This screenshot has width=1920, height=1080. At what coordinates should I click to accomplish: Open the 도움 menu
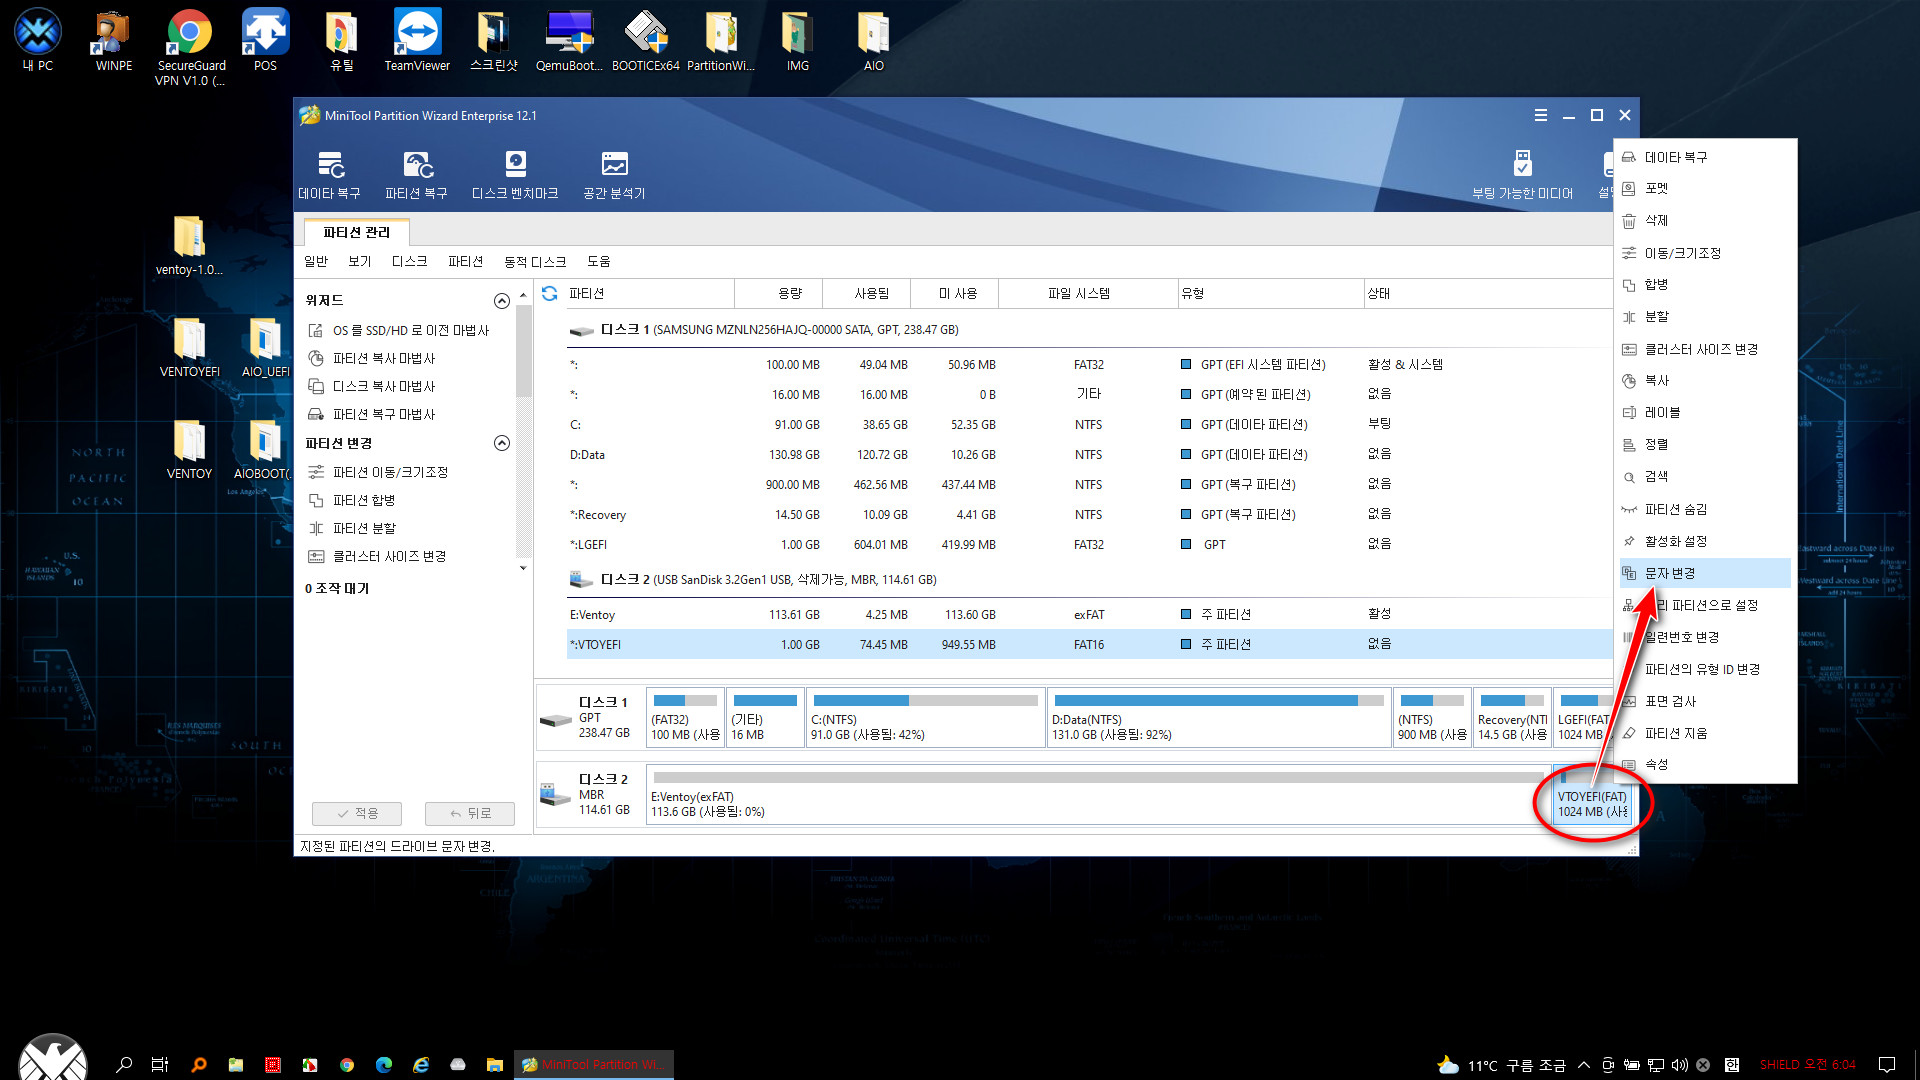coord(598,261)
